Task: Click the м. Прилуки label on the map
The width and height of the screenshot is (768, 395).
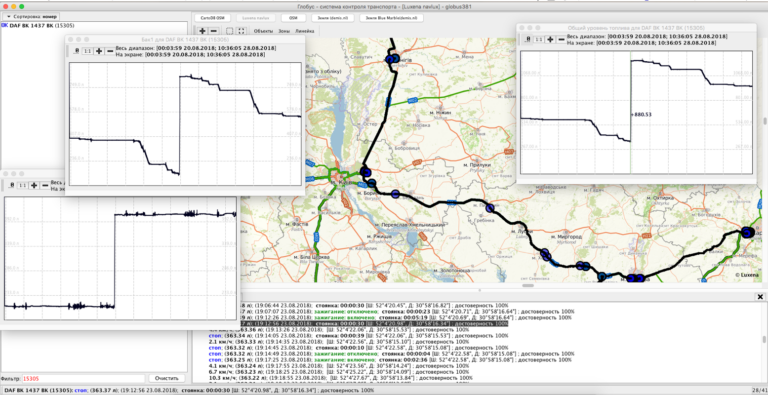Action: [476, 165]
